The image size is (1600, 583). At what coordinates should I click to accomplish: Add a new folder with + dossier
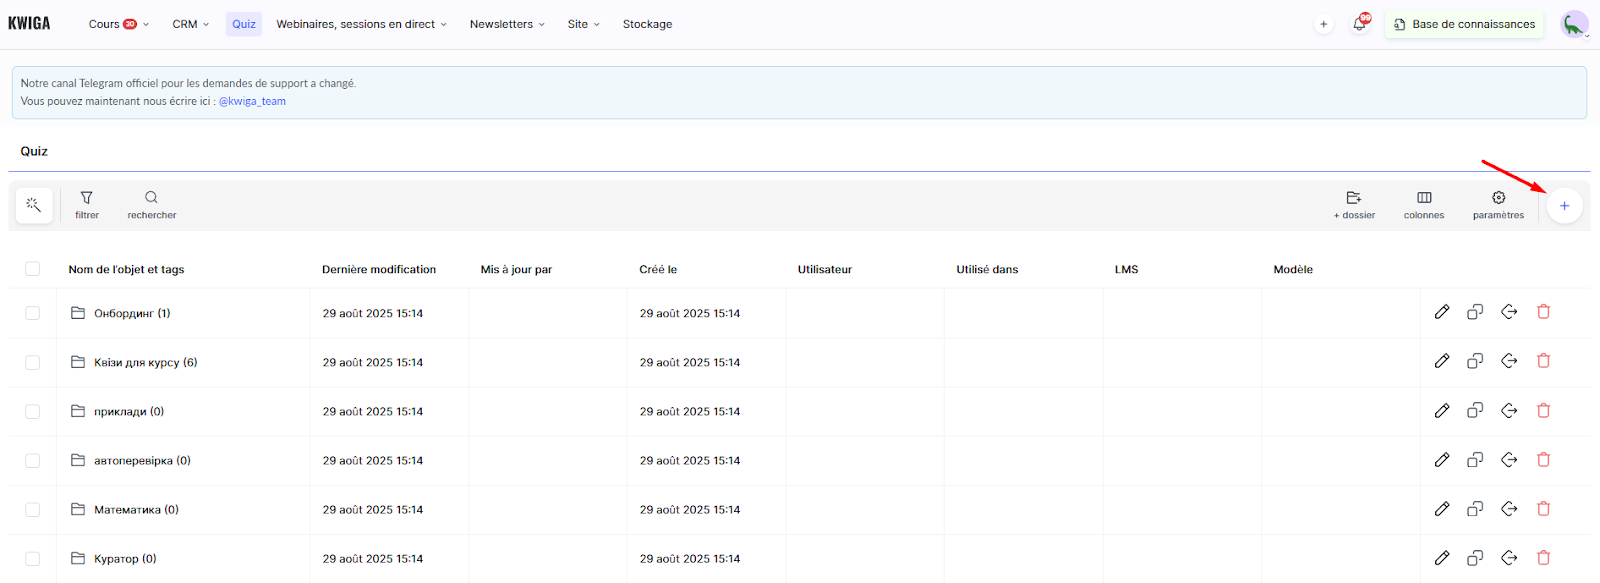tap(1354, 204)
